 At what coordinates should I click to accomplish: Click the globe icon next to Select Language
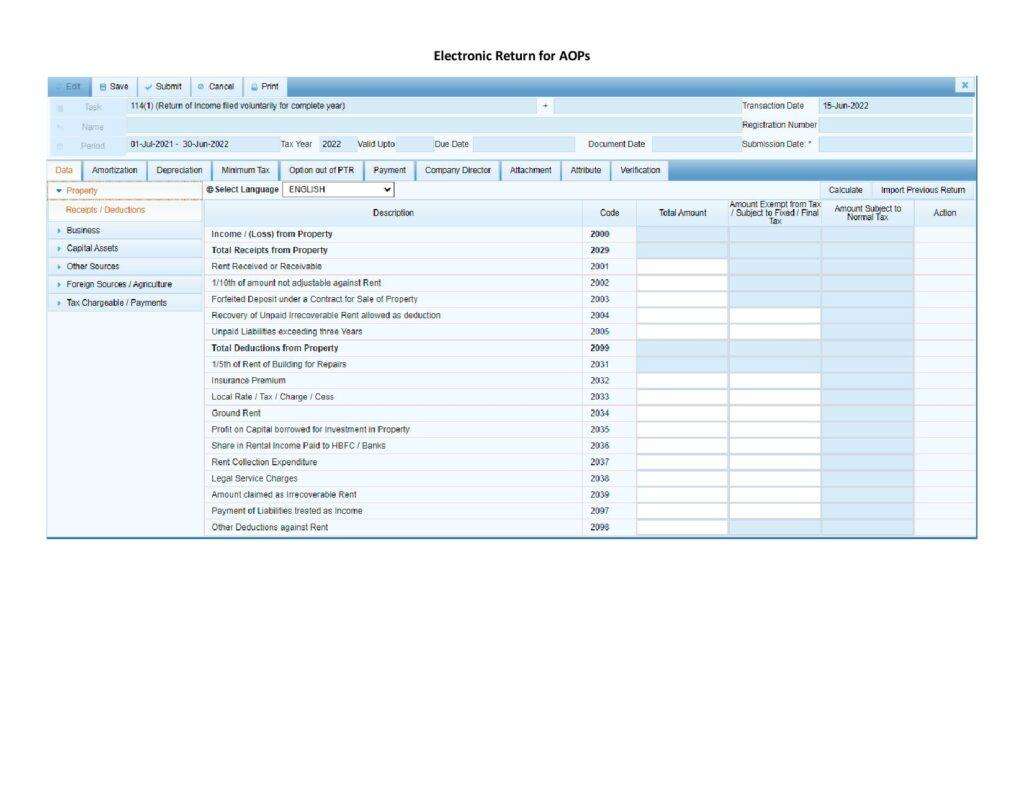coord(210,189)
